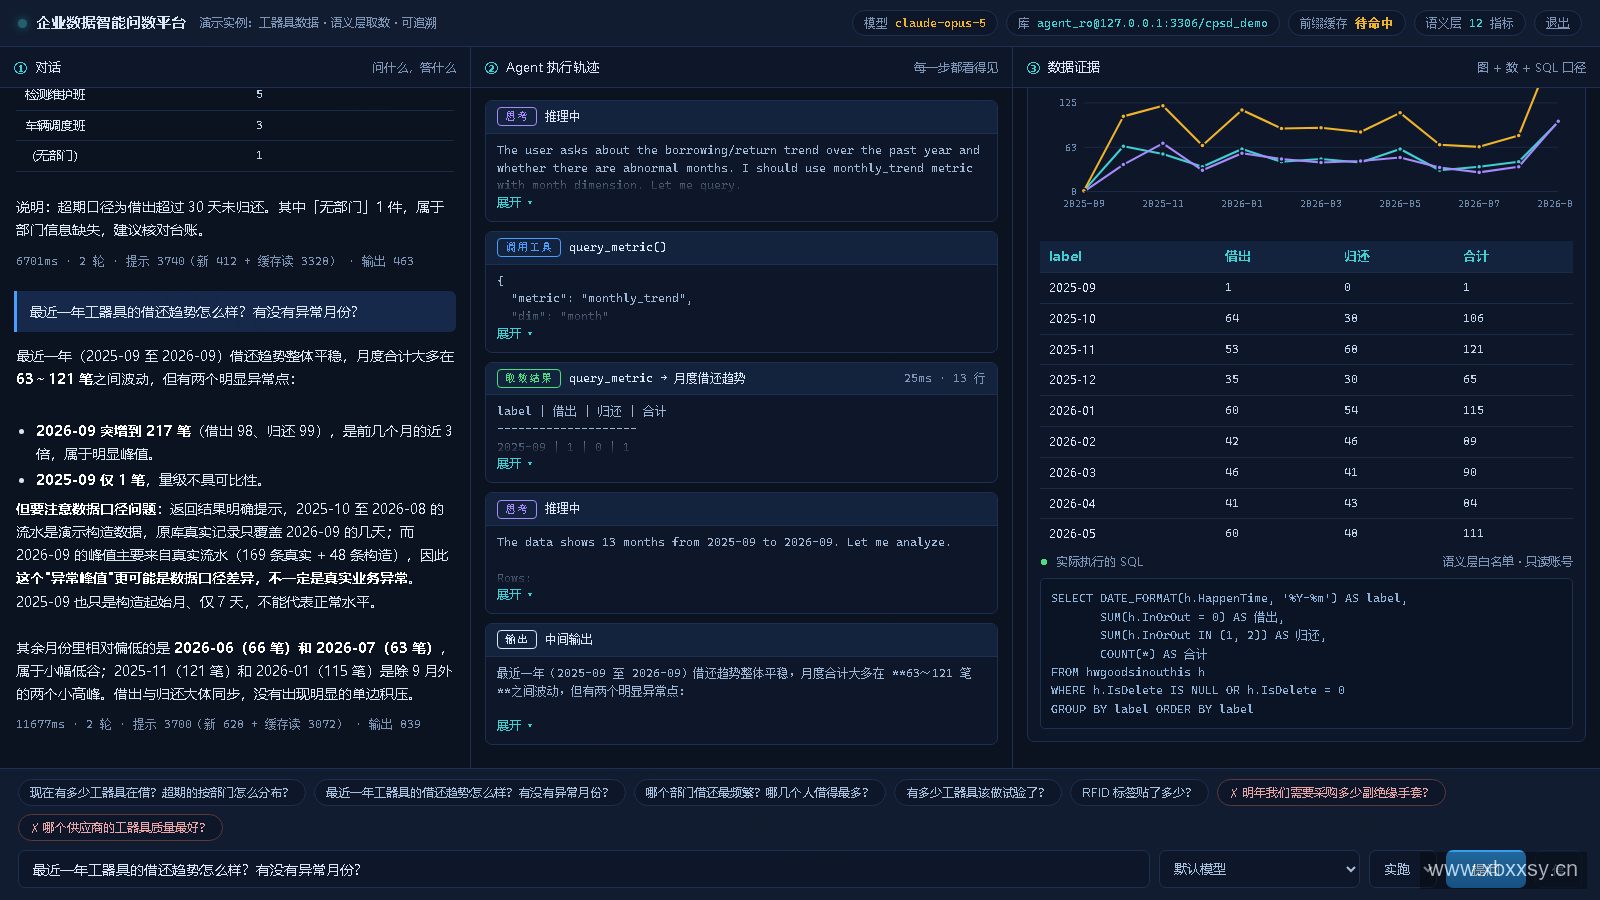Image resolution: width=1600 pixels, height=900 pixels.
Task: Click the 前缀缓存 待命中 status pill
Action: (x=1346, y=23)
